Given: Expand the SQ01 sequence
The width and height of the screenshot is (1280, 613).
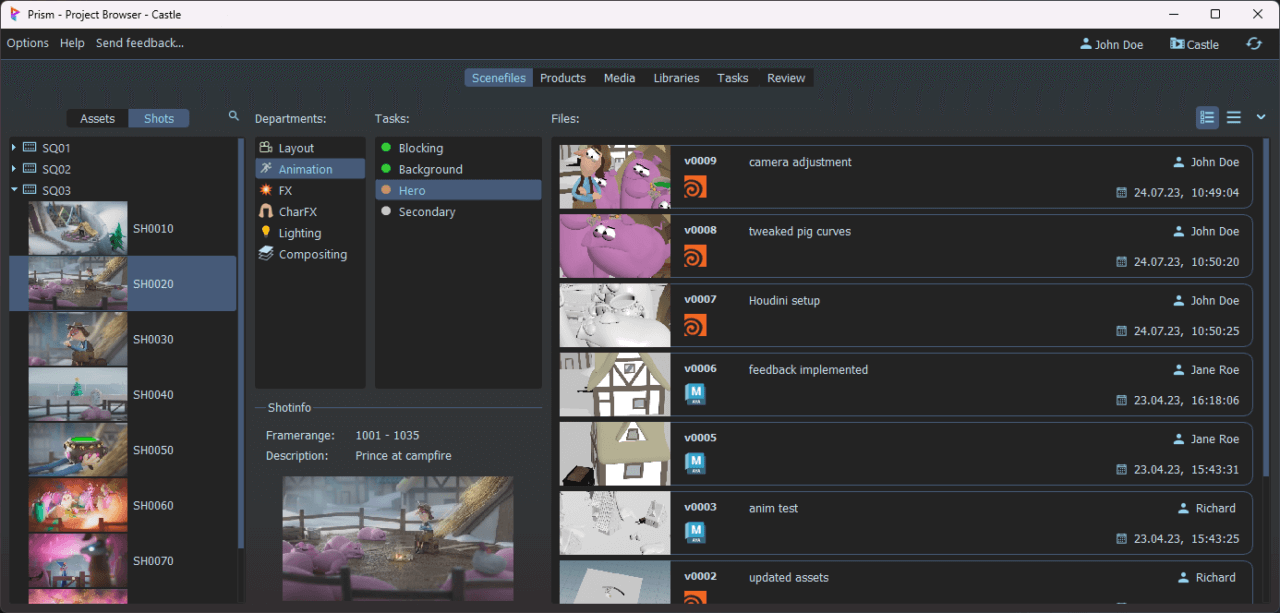Looking at the screenshot, I should click(14, 147).
